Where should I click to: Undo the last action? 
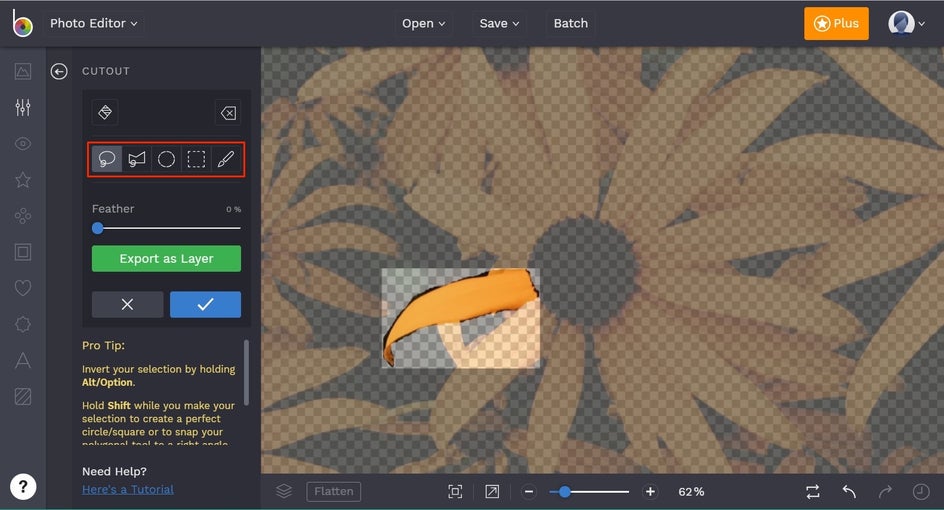(x=849, y=491)
